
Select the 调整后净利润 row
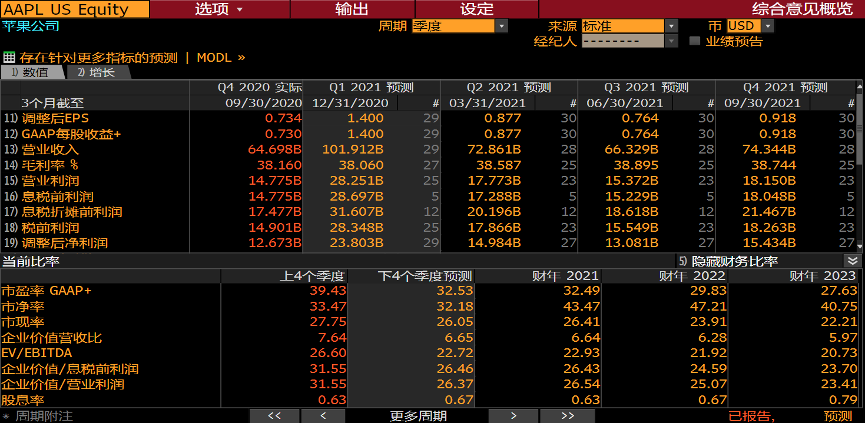pyautogui.click(x=429, y=243)
